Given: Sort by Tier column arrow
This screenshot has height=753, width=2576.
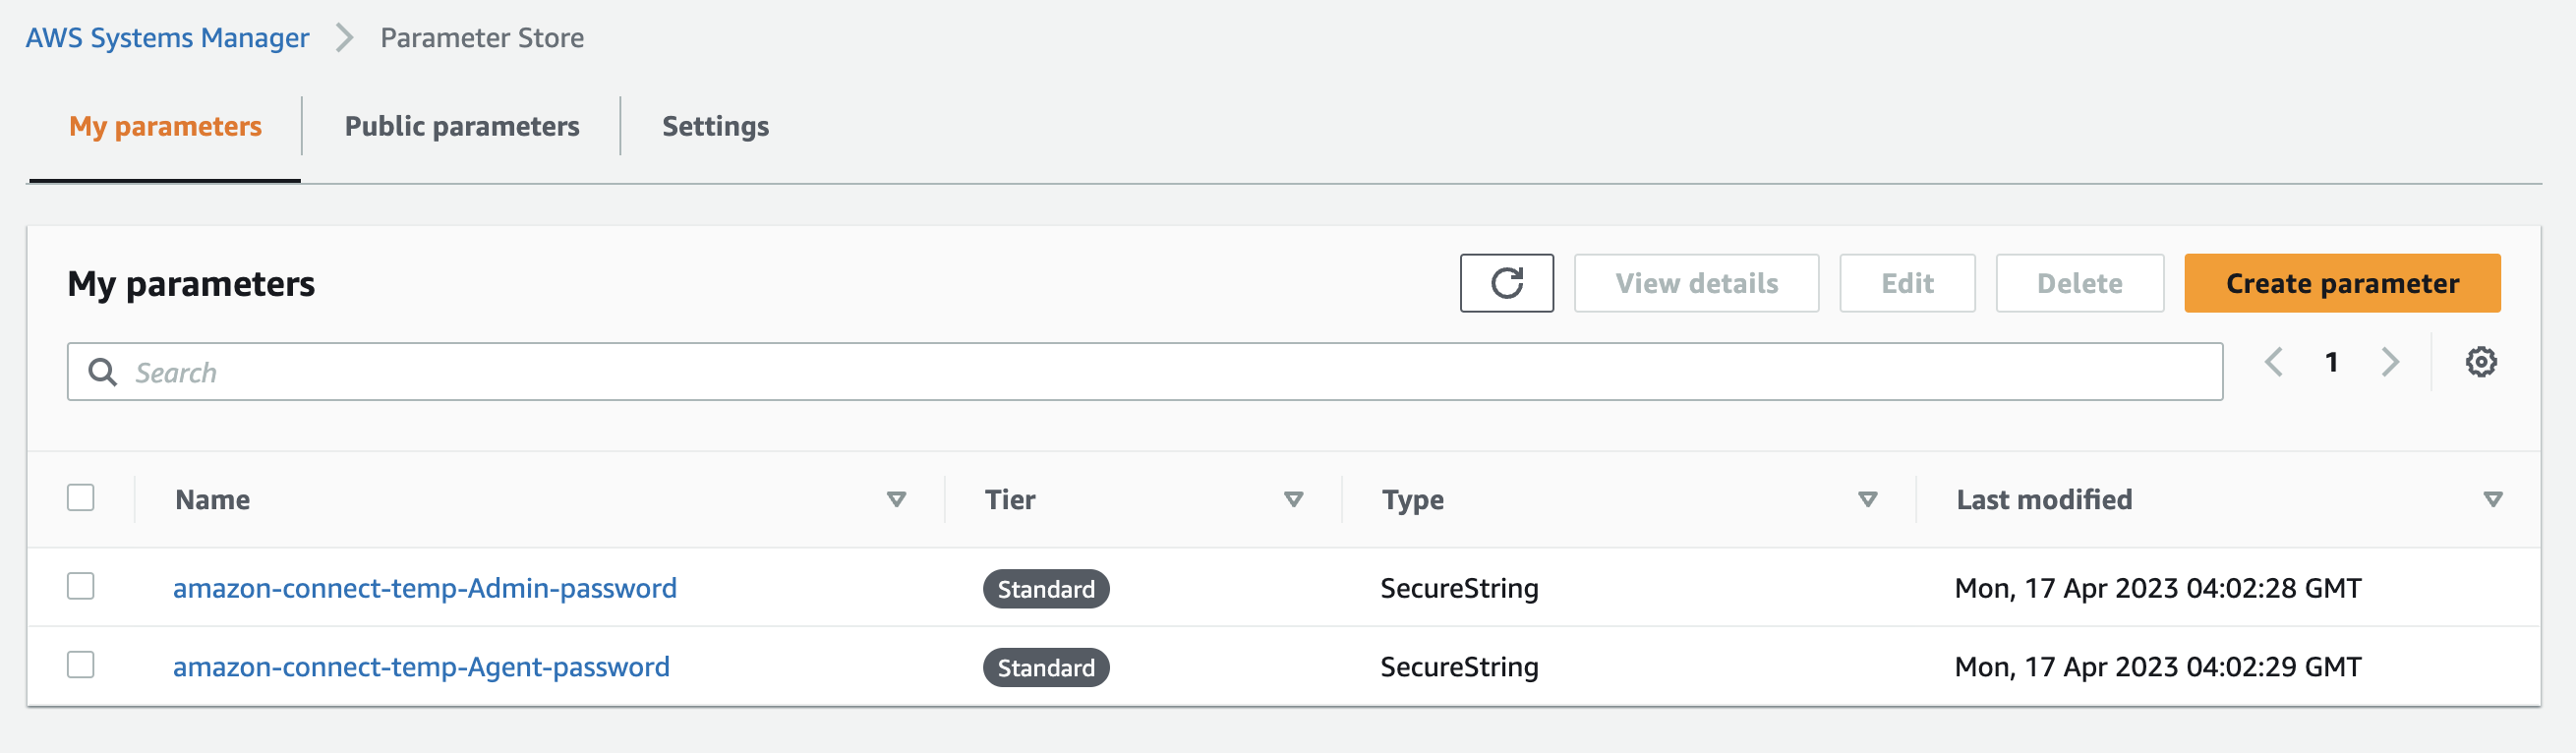Looking at the screenshot, I should pyautogui.click(x=1293, y=499).
